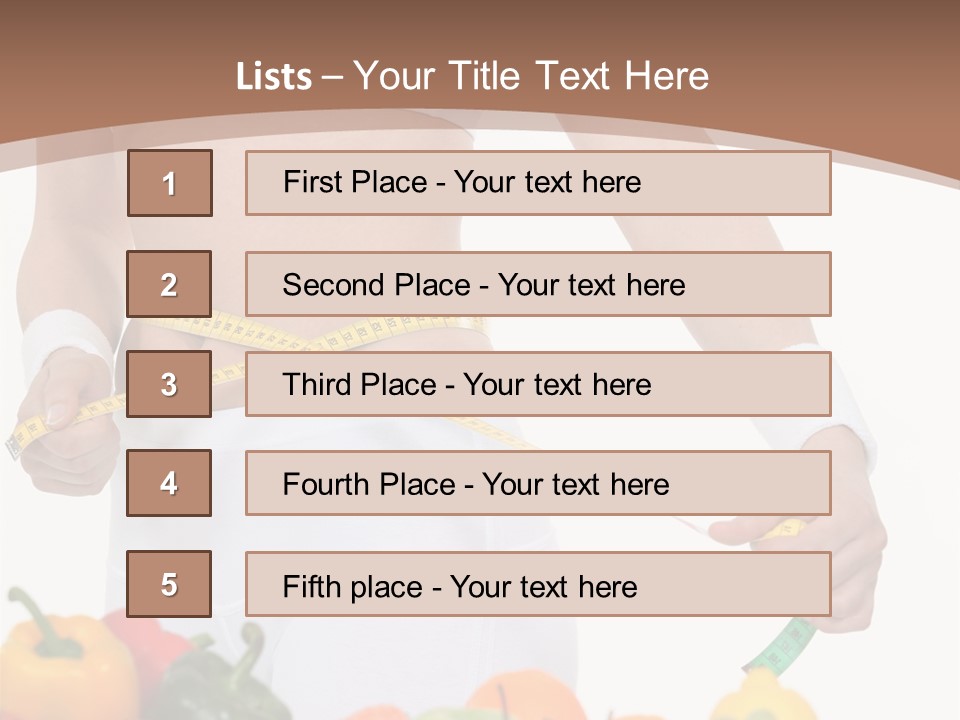The image size is (960, 720).
Task: Select the Fifth place text box
Action: tap(538, 584)
